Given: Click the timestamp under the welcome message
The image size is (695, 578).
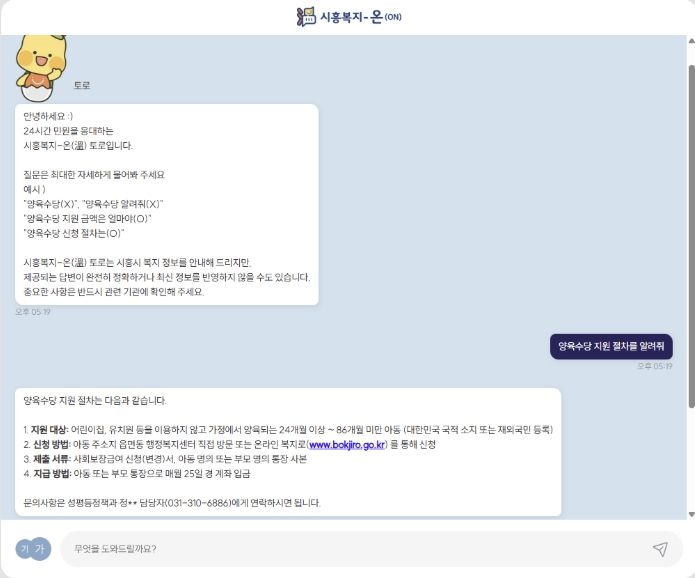Looking at the screenshot, I should pos(33,312).
